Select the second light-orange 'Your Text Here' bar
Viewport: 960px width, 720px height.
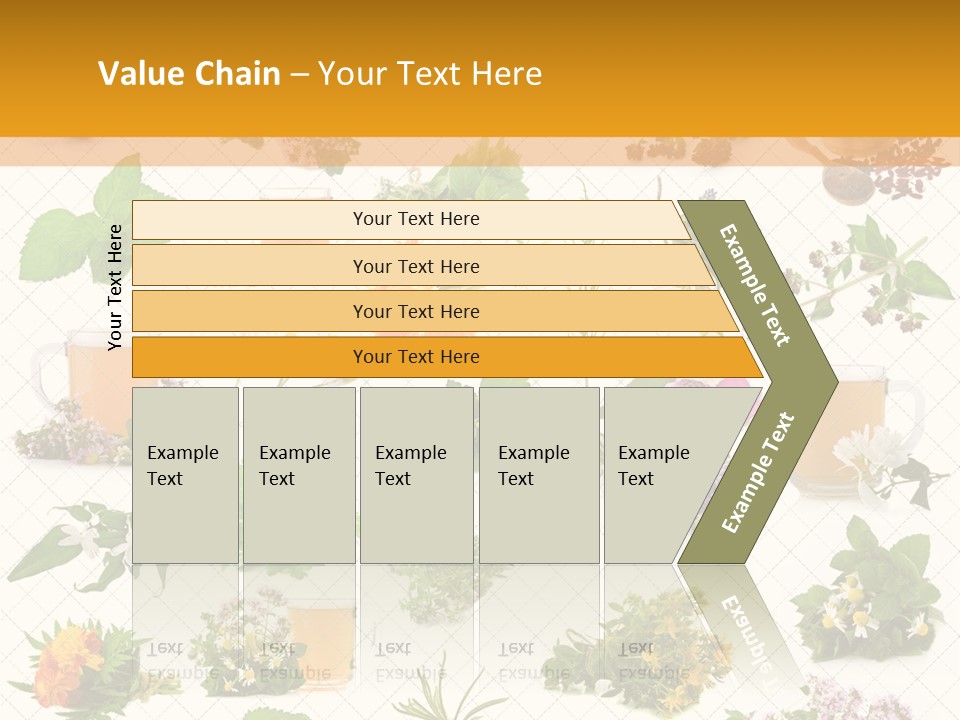(422, 265)
